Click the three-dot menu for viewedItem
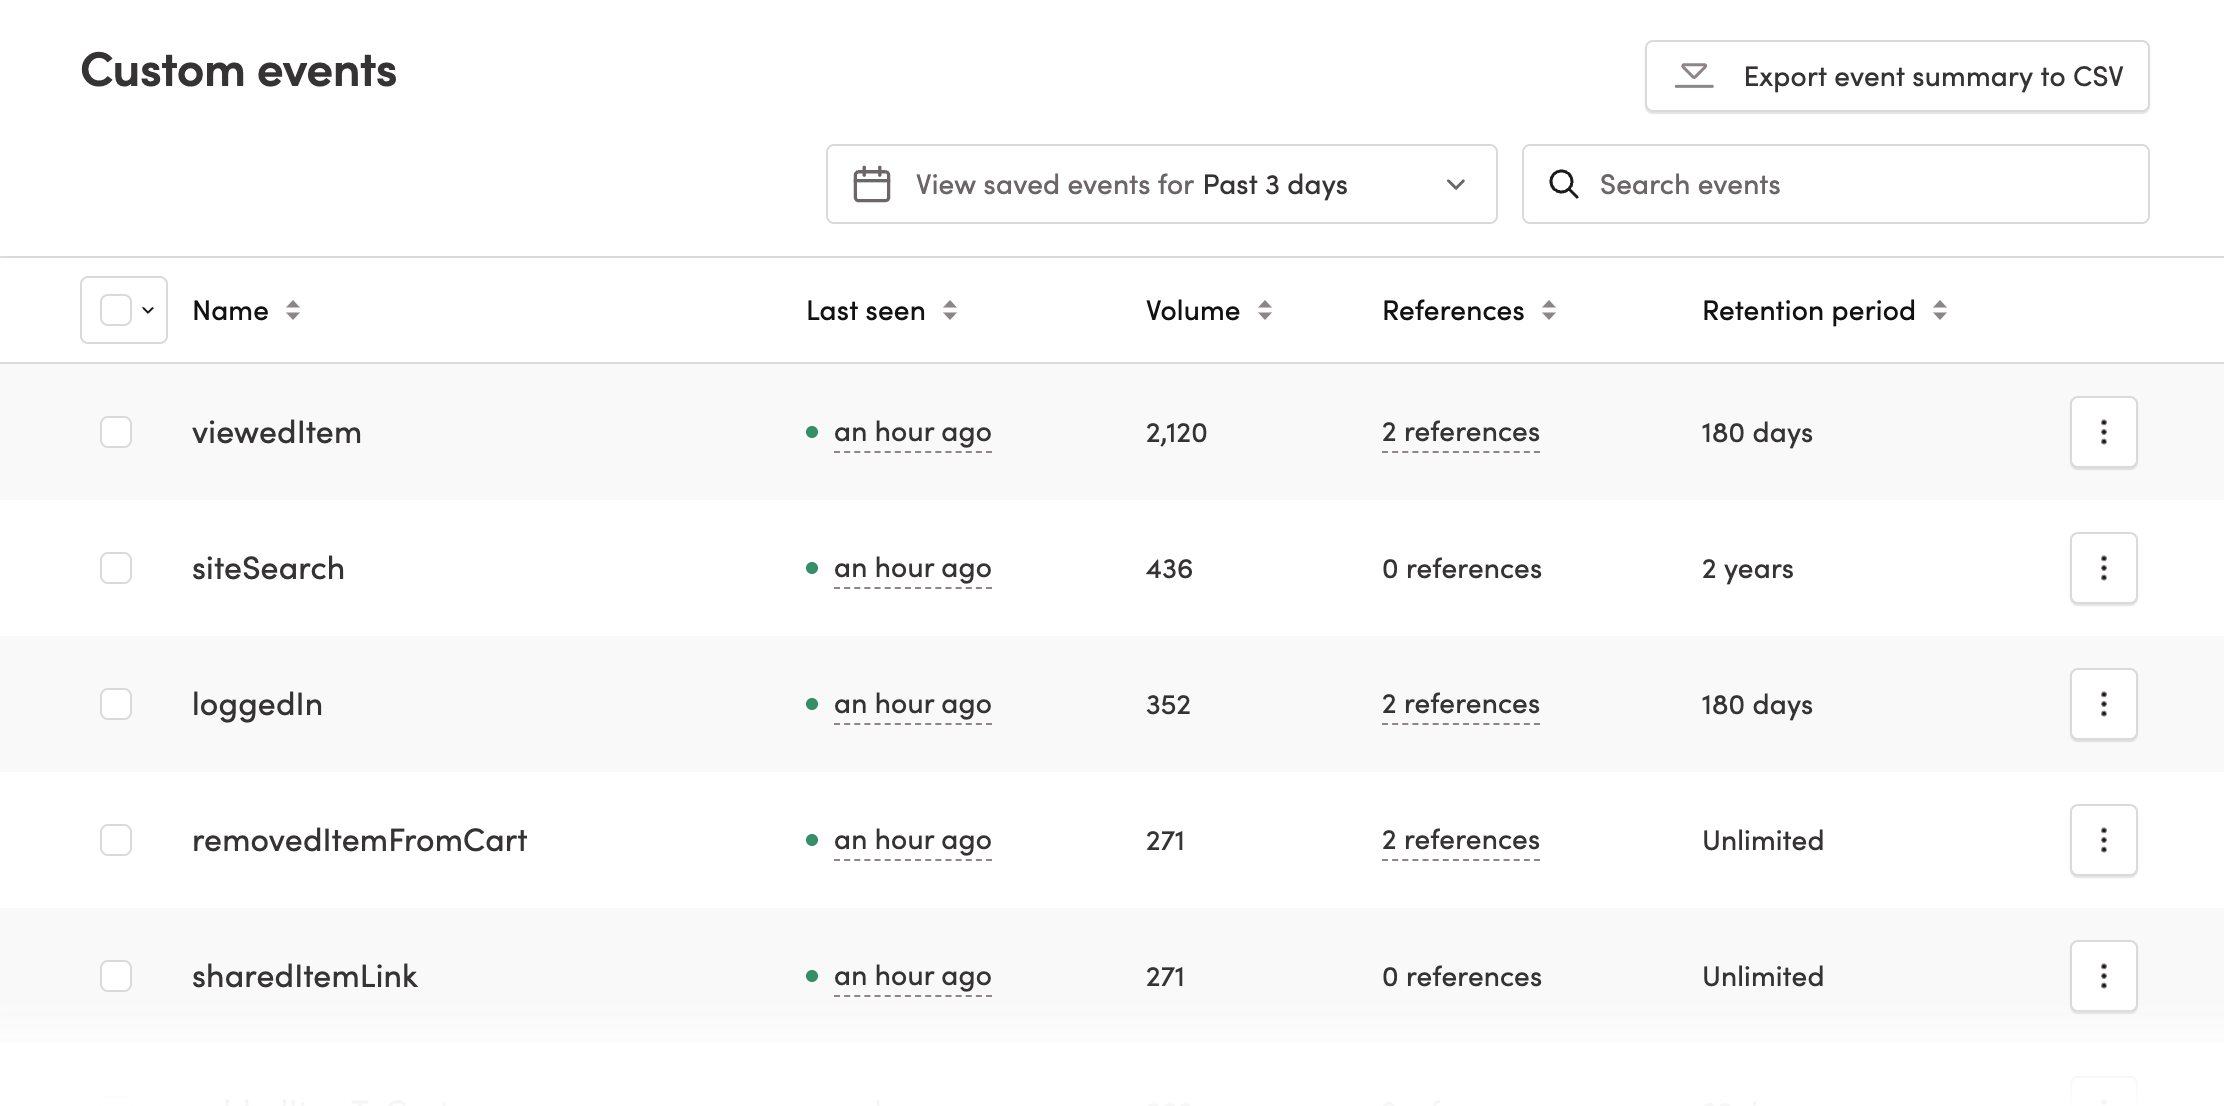The height and width of the screenshot is (1106, 2224). [2103, 431]
